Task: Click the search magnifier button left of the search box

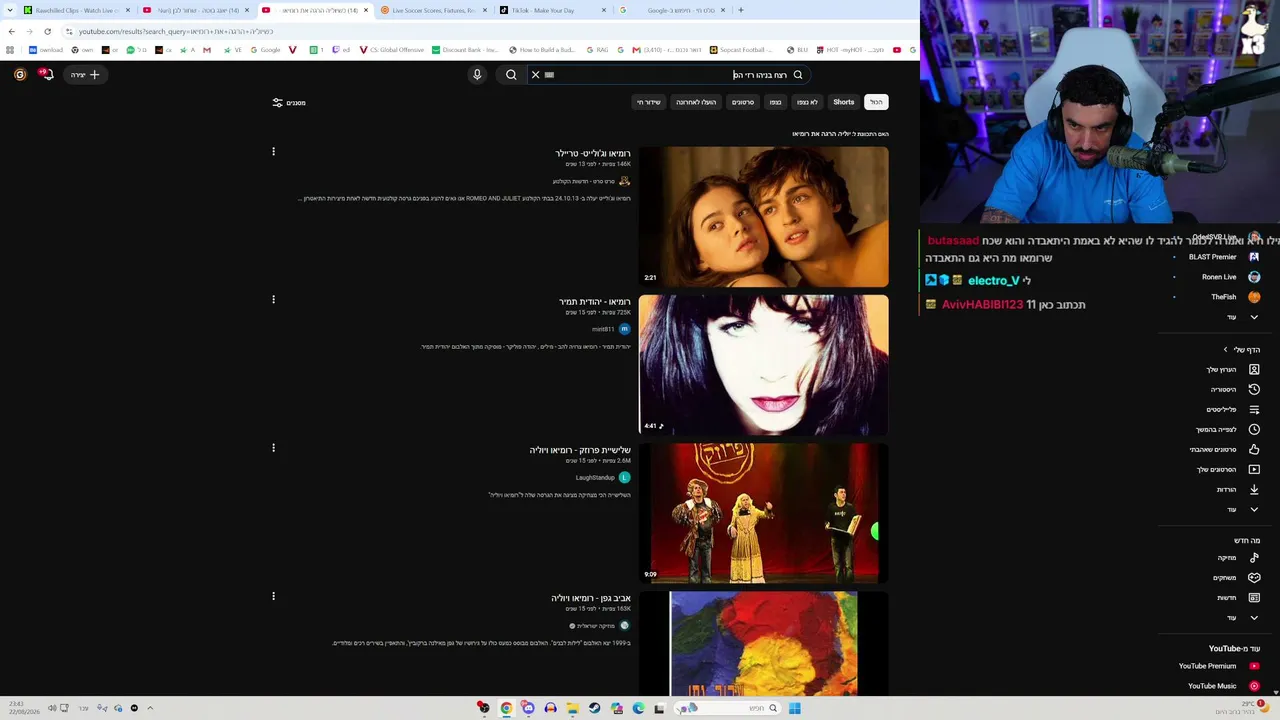Action: click(x=511, y=74)
